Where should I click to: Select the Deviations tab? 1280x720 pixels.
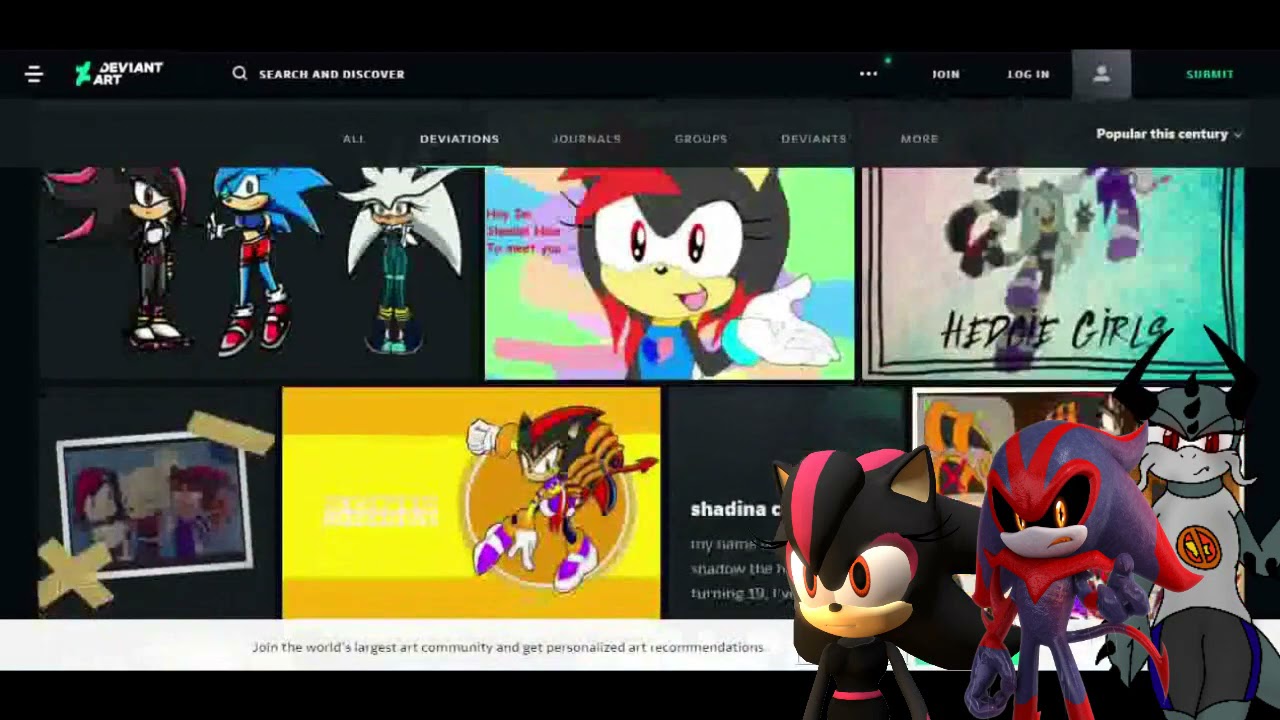(x=459, y=139)
